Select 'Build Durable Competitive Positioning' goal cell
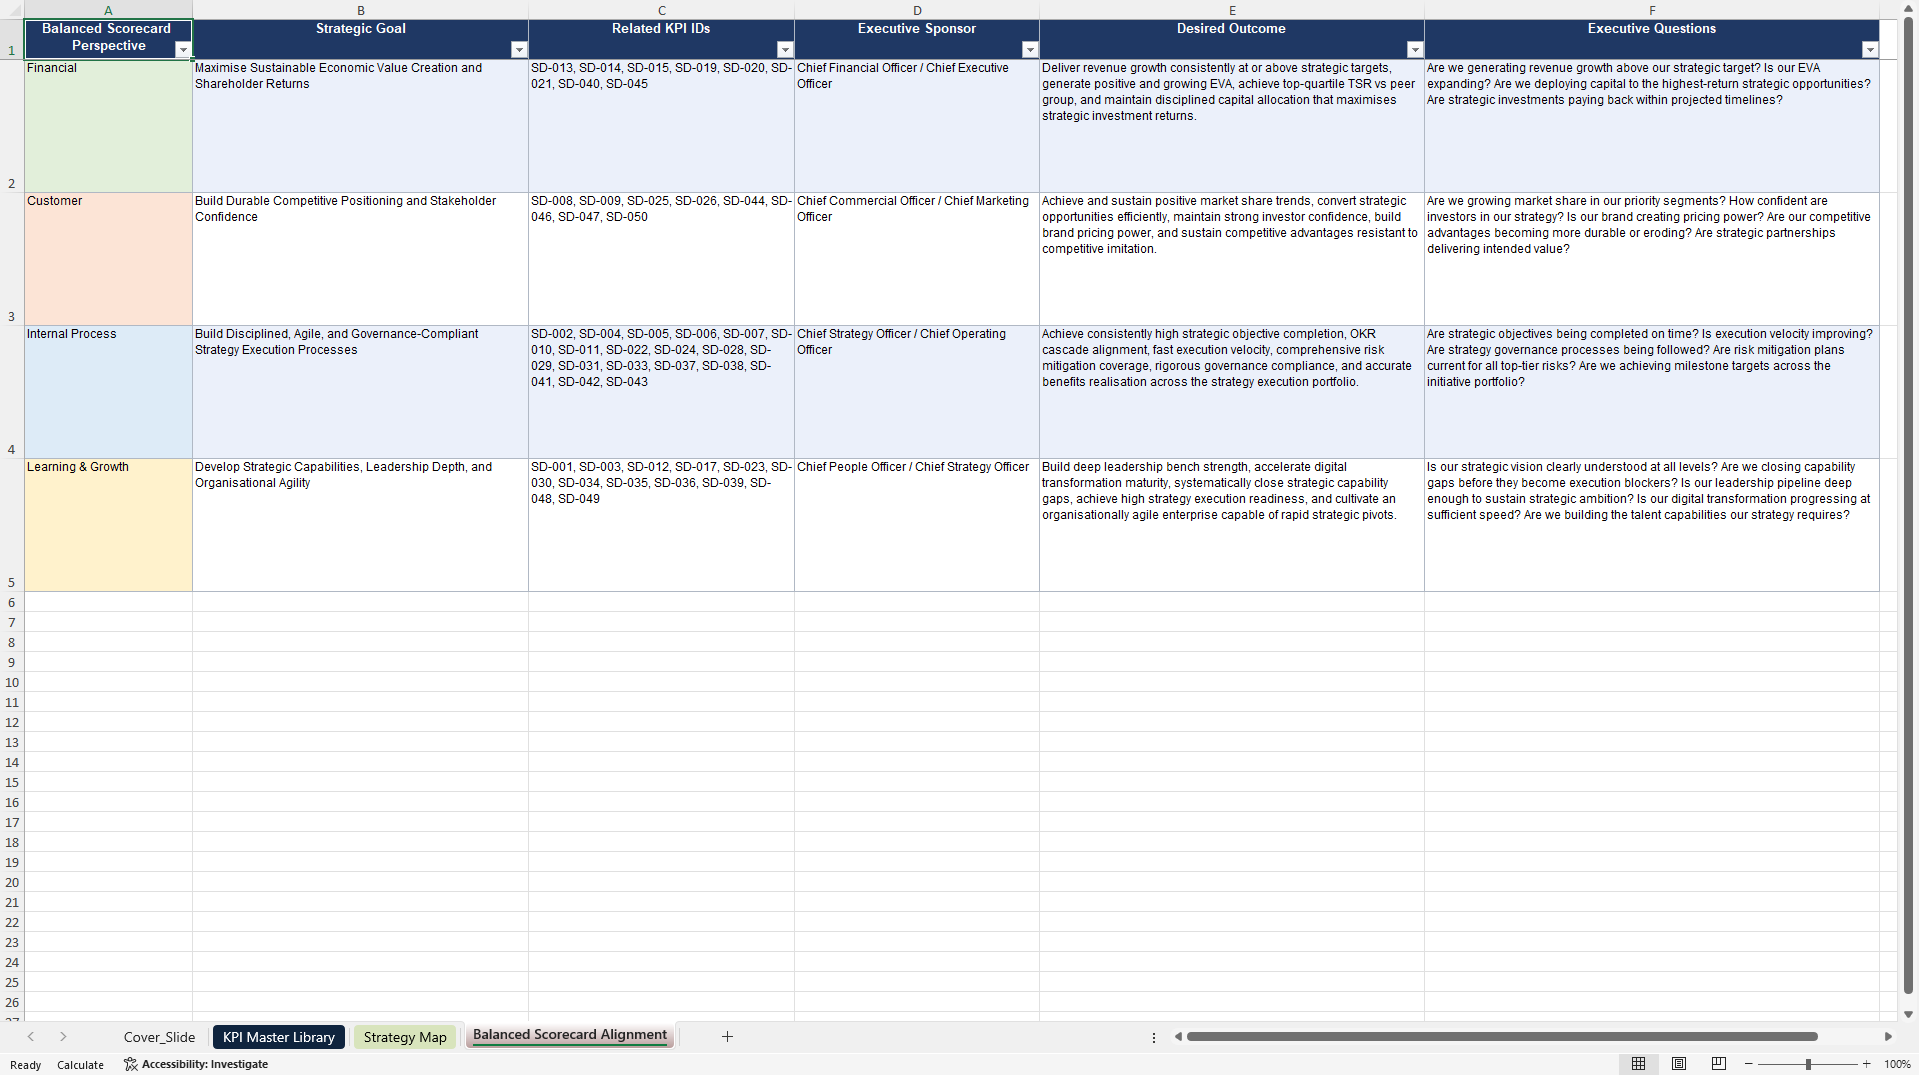 (x=360, y=259)
